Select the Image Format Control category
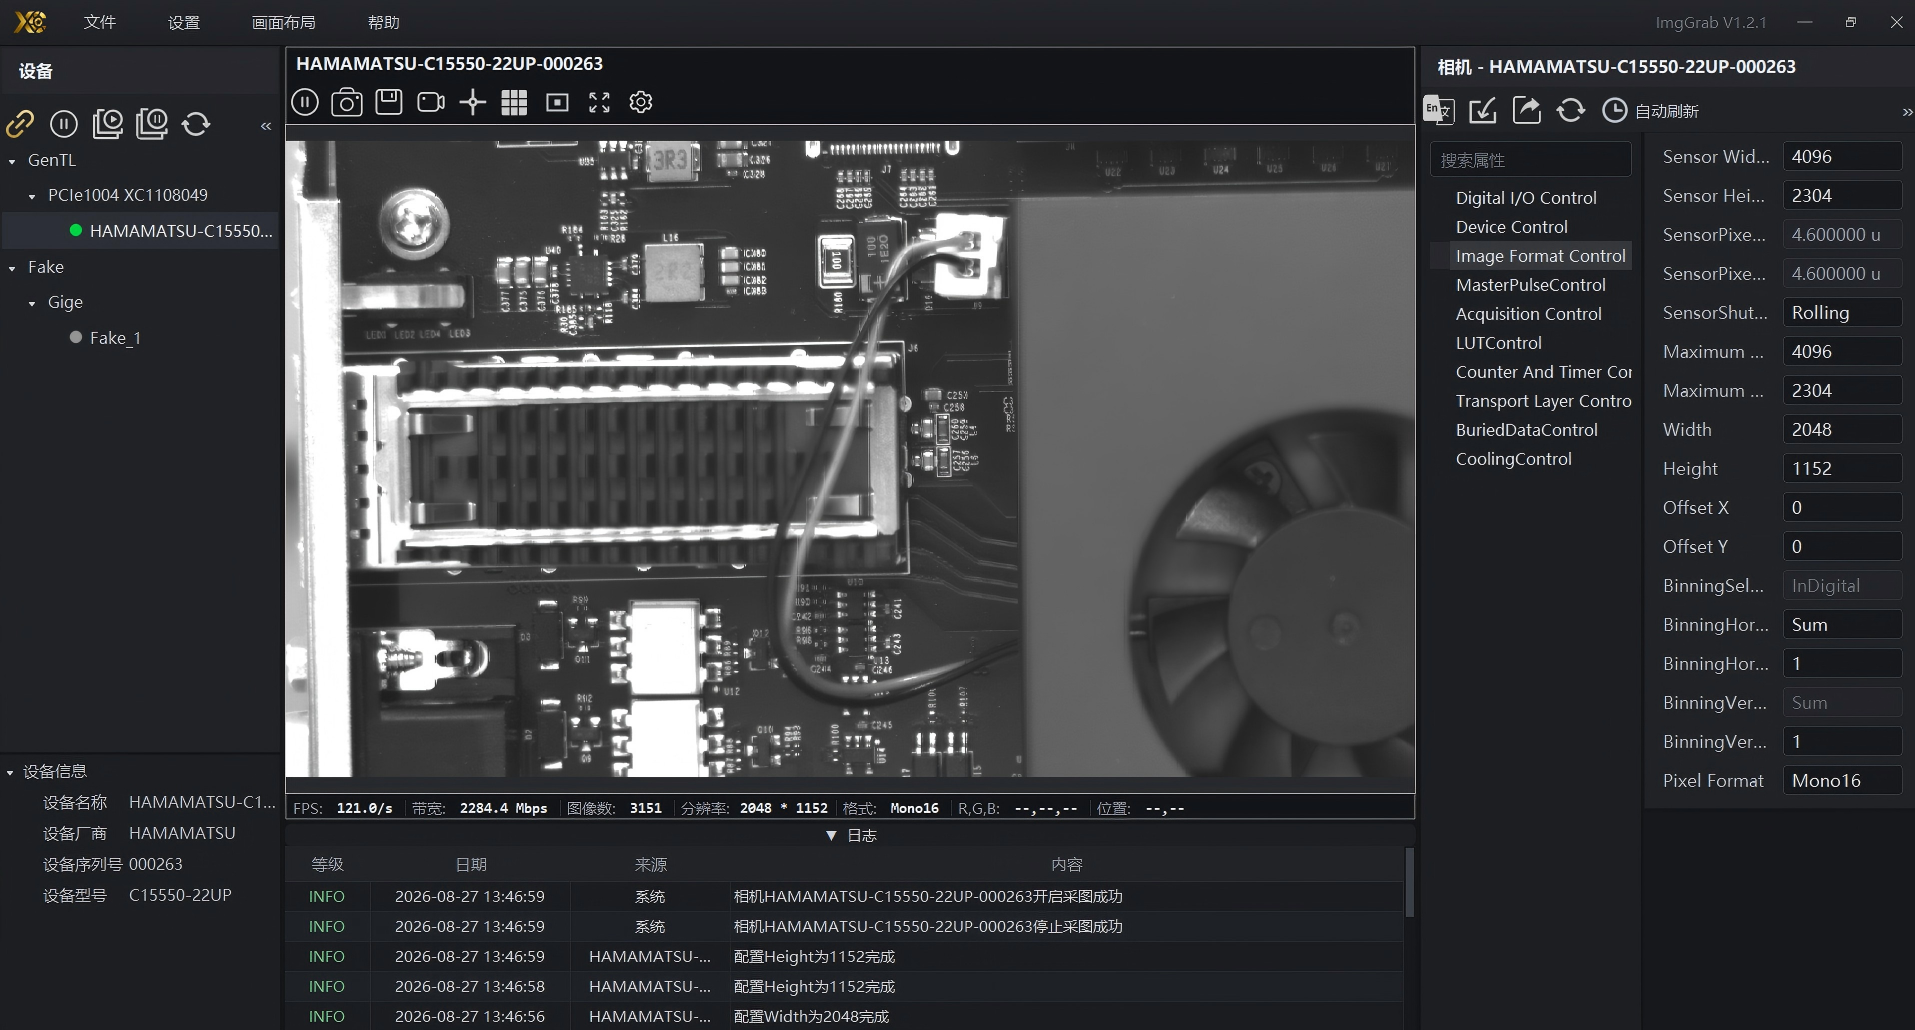The width and height of the screenshot is (1915, 1030). (x=1540, y=256)
